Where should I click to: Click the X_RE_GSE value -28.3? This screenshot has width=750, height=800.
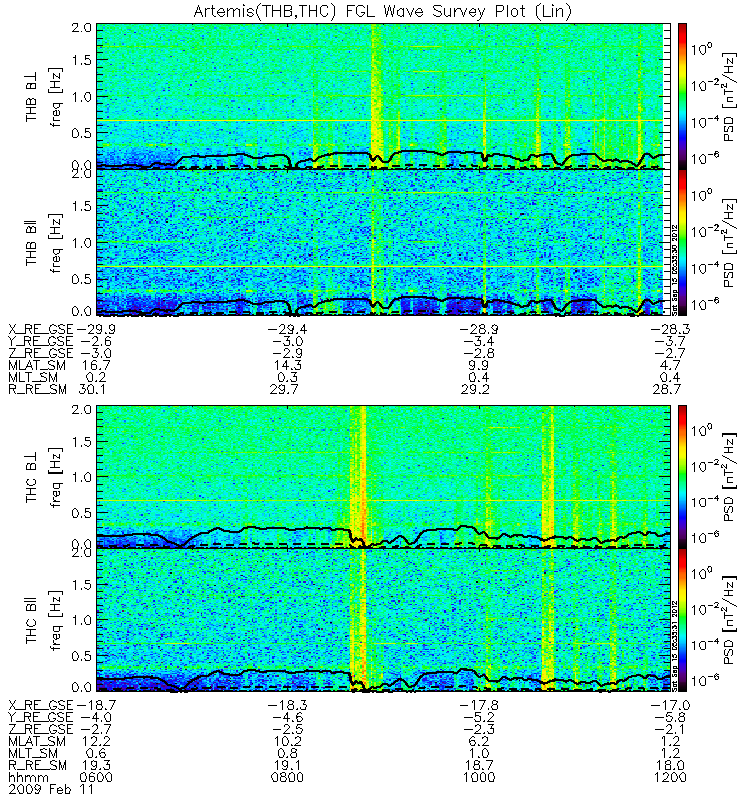pos(670,329)
